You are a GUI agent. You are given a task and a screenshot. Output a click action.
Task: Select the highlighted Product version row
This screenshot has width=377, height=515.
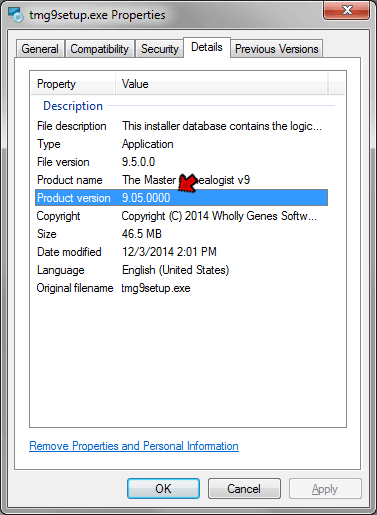pyautogui.click(x=181, y=198)
